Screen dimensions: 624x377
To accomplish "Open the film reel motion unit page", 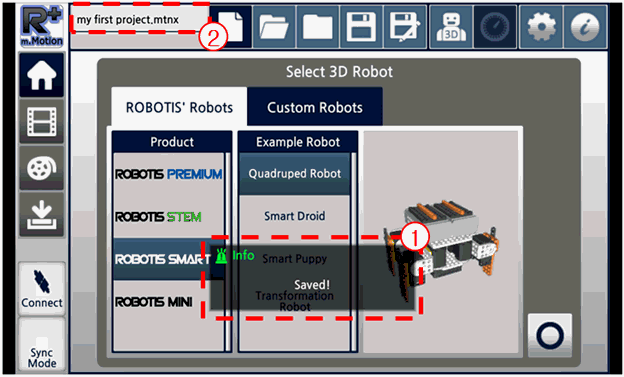I will click(41, 168).
